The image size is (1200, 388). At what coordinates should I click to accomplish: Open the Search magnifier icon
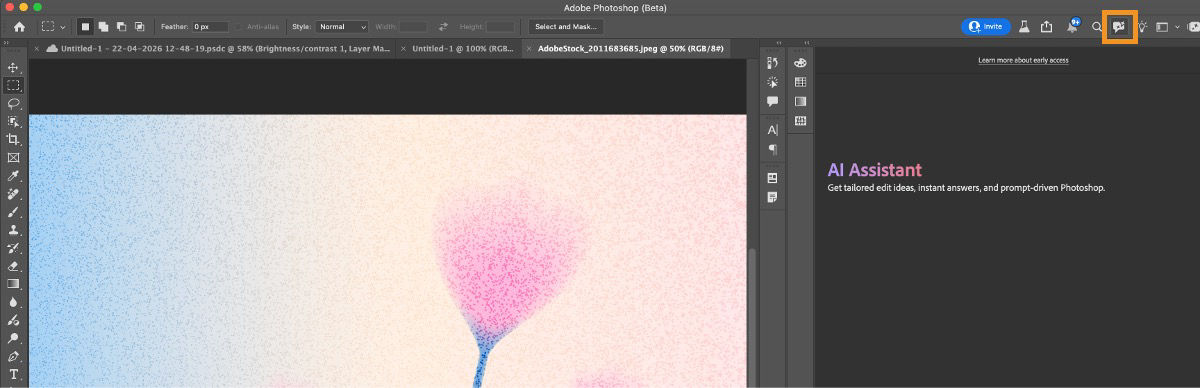1097,27
